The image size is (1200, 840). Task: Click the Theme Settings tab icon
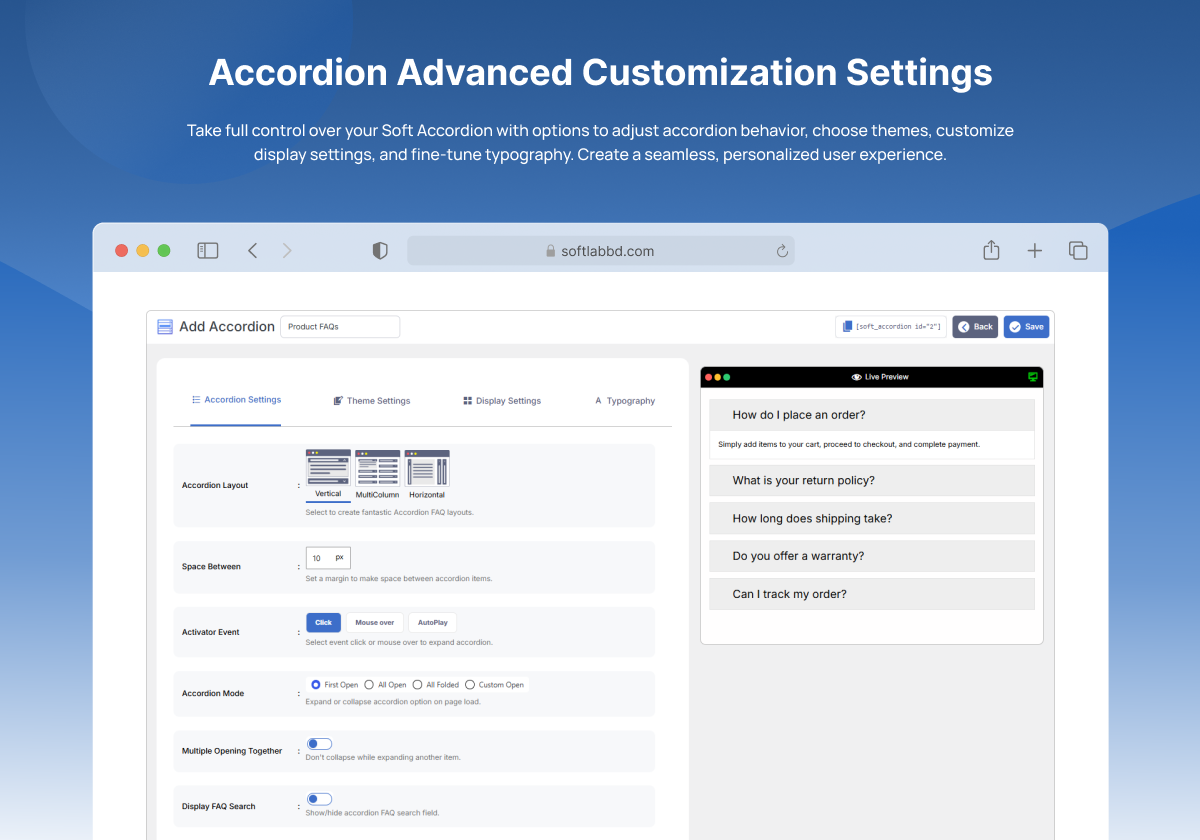pos(338,401)
